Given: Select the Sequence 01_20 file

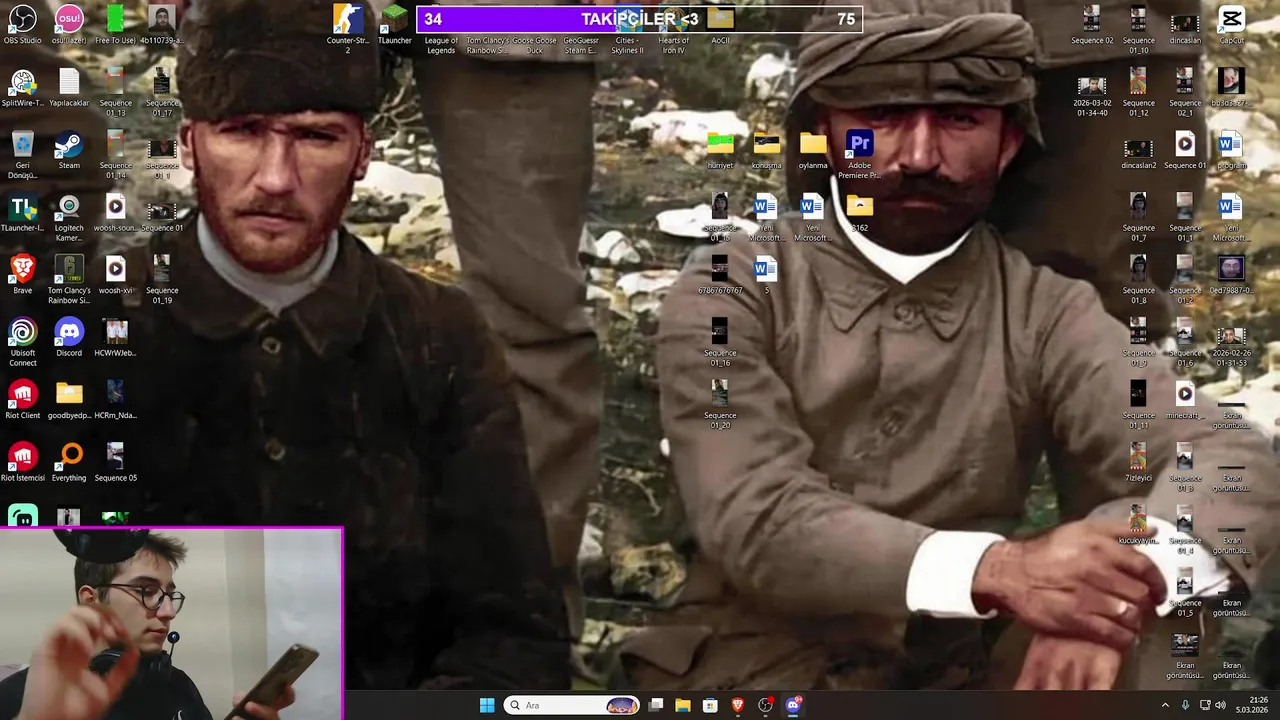Looking at the screenshot, I should click(x=720, y=405).
